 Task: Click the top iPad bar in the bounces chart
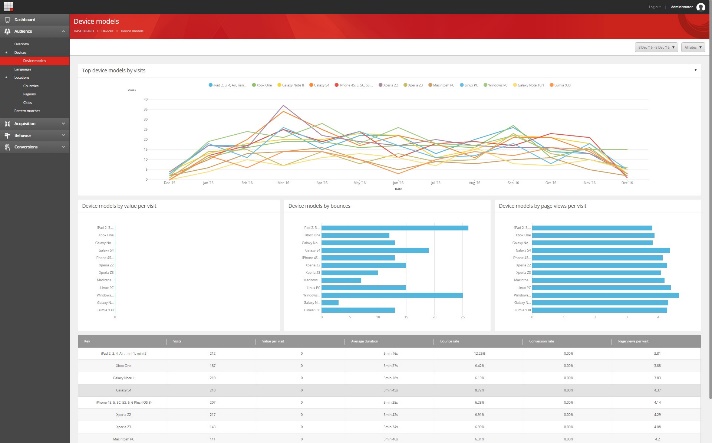pyautogui.click(x=395, y=228)
